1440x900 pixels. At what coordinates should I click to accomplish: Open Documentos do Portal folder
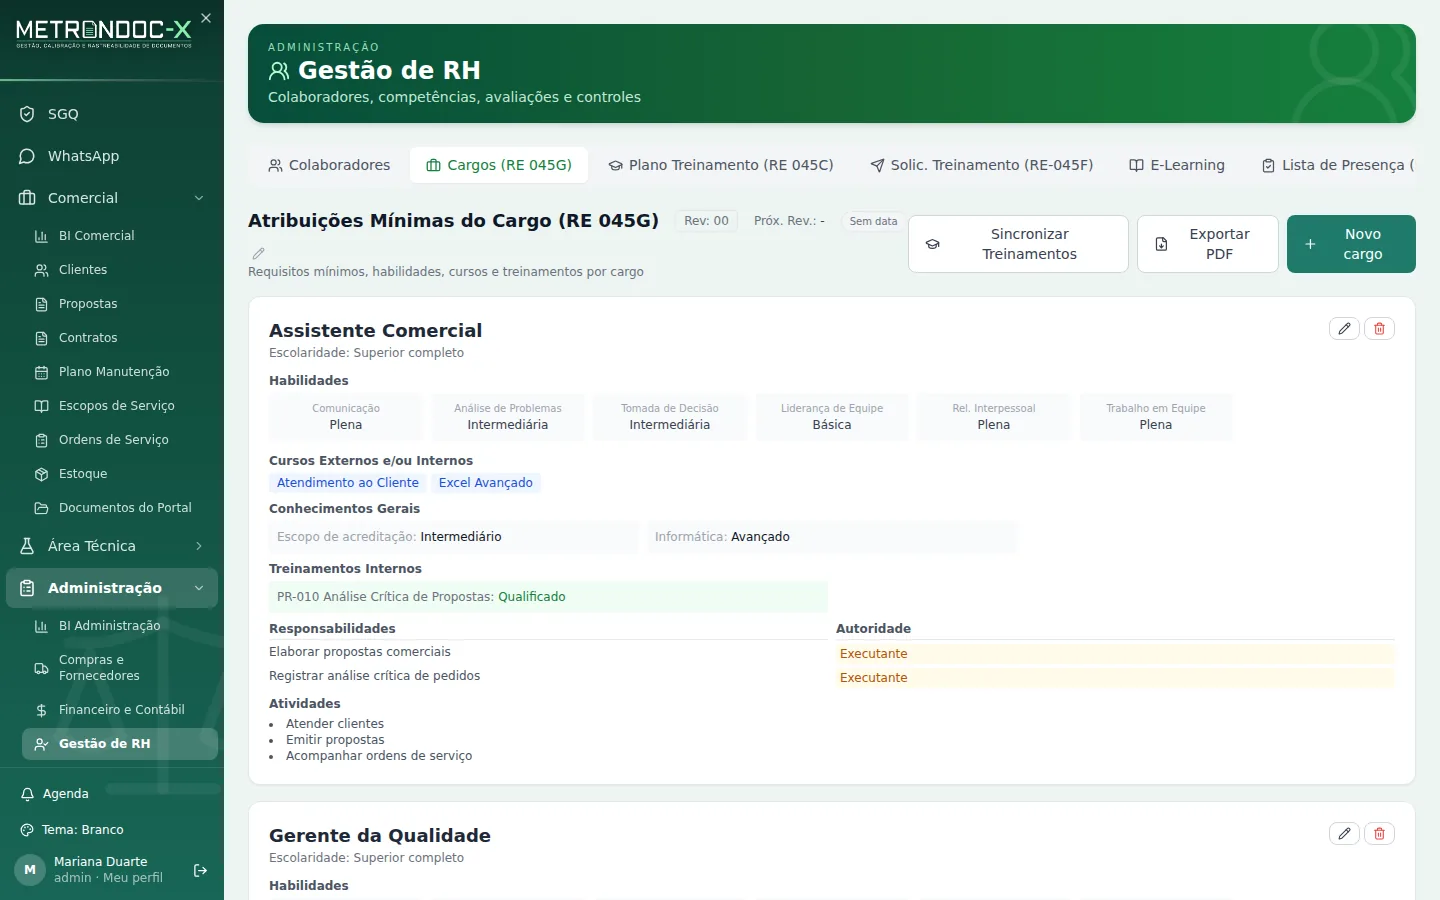point(120,508)
